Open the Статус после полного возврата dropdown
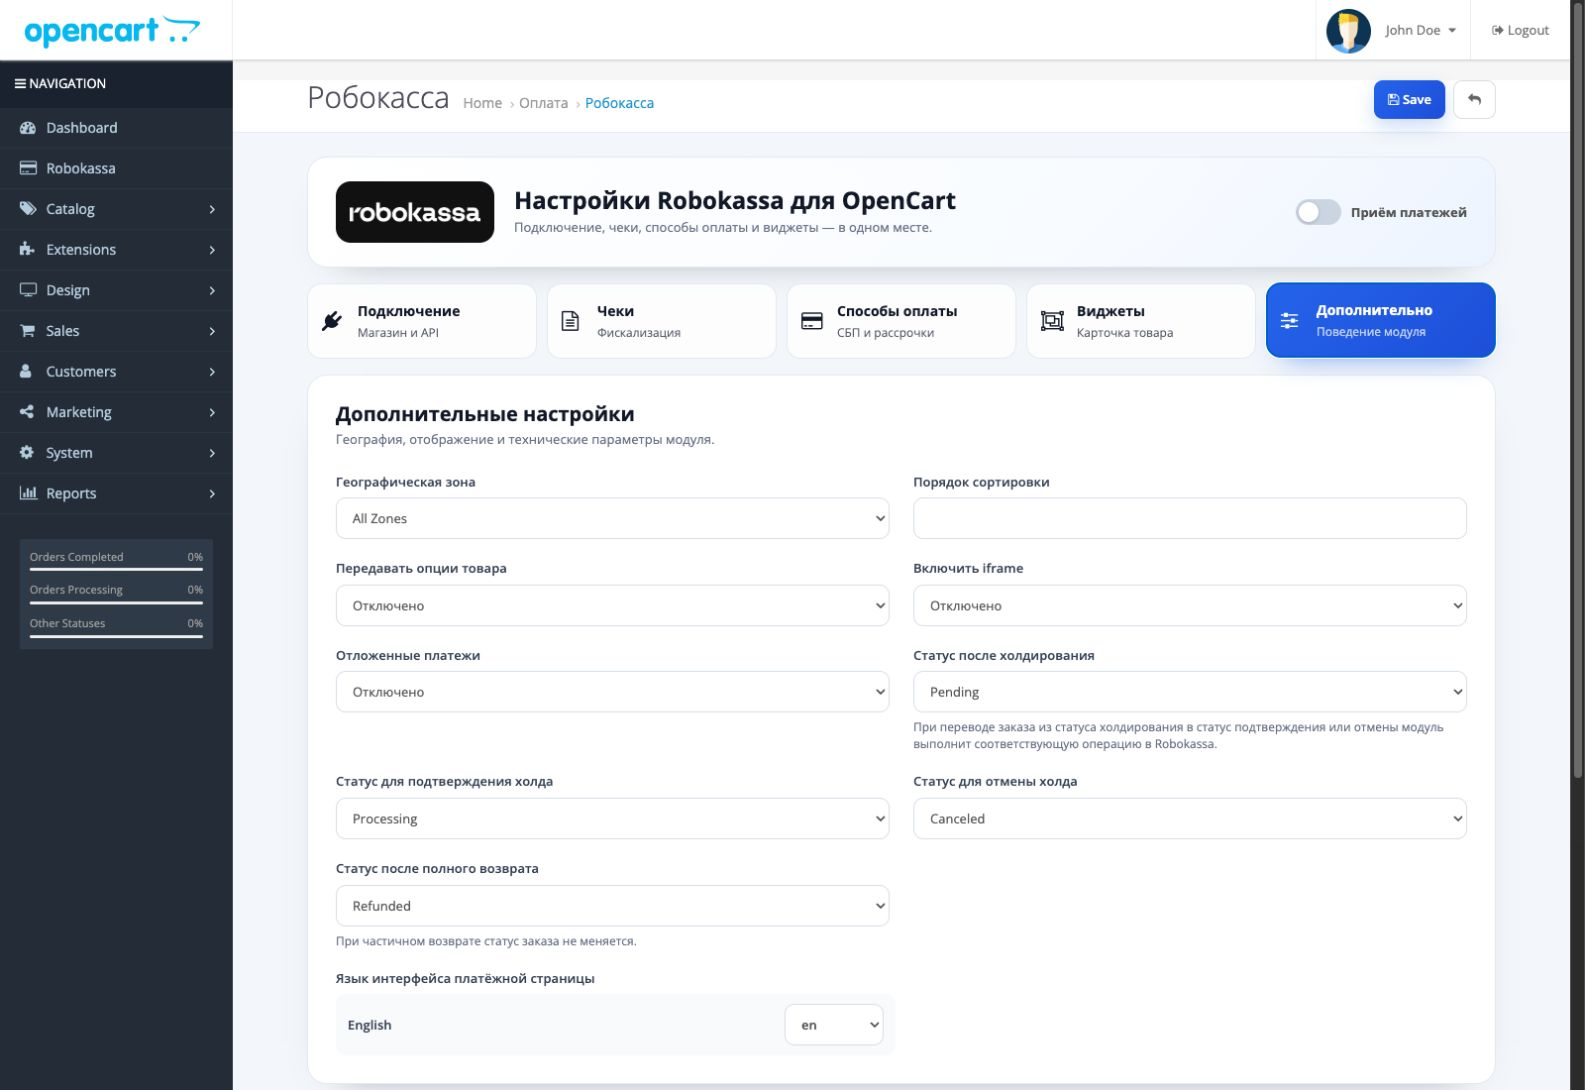 click(x=612, y=906)
